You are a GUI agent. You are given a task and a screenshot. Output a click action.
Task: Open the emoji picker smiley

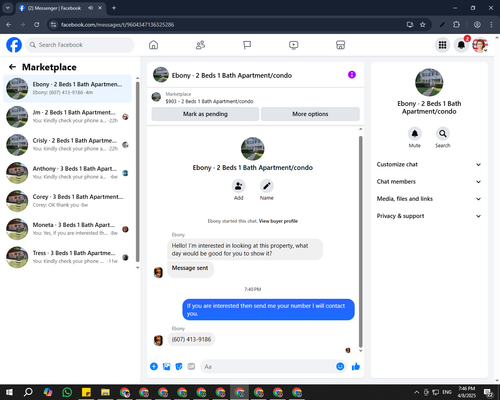pyautogui.click(x=340, y=367)
